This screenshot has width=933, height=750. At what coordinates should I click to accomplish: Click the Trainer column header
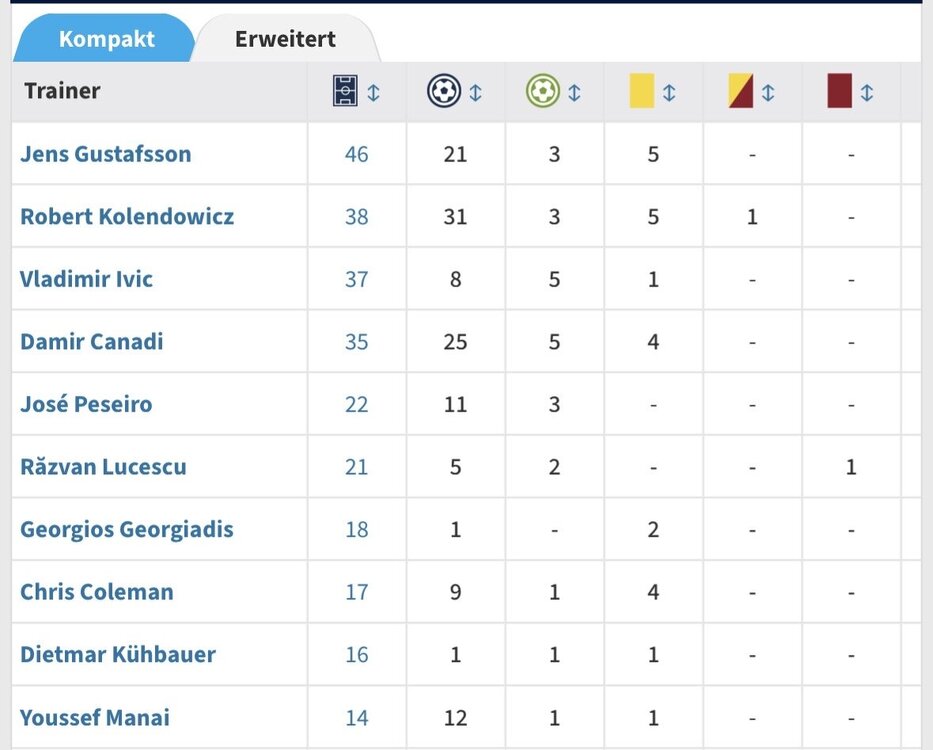[62, 91]
